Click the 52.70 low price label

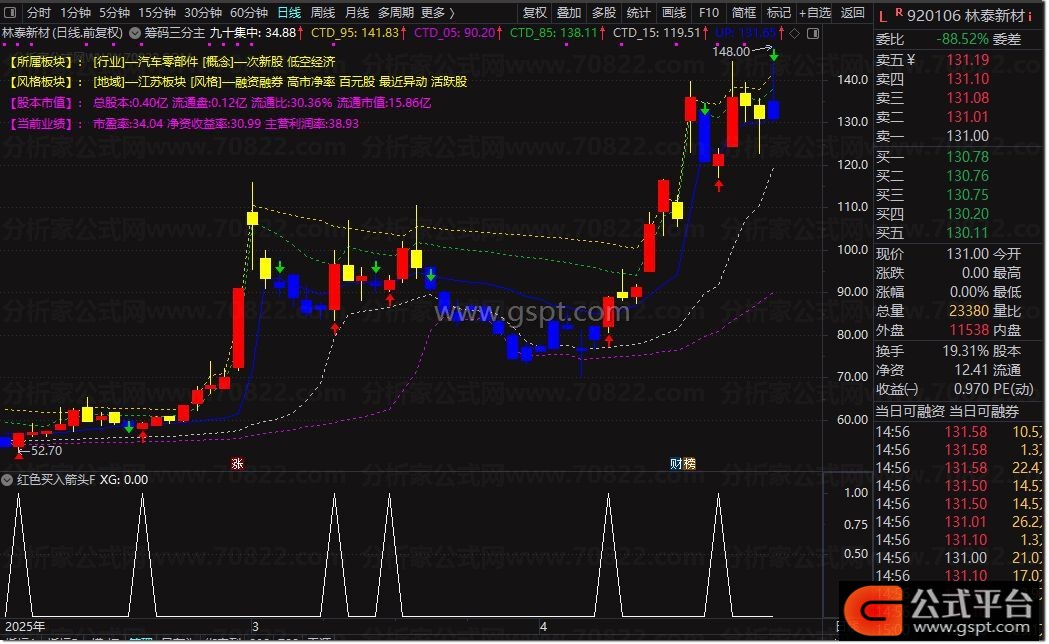click(x=46, y=451)
